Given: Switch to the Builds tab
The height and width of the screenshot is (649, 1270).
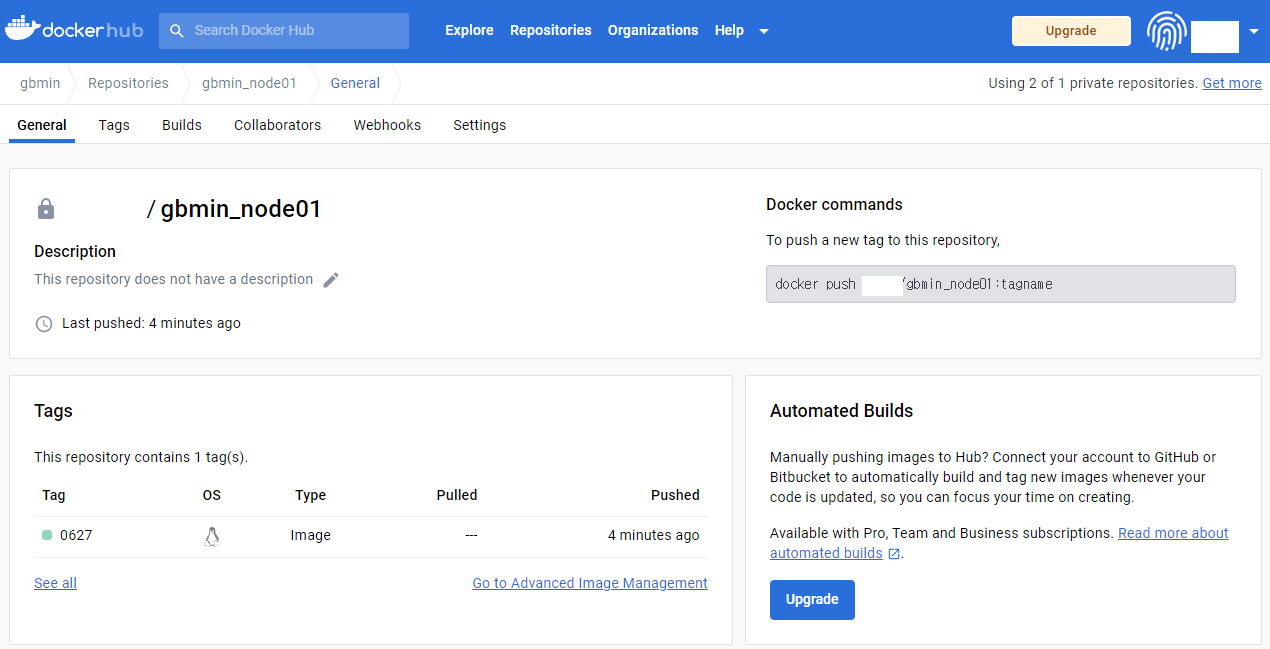Looking at the screenshot, I should click(182, 125).
